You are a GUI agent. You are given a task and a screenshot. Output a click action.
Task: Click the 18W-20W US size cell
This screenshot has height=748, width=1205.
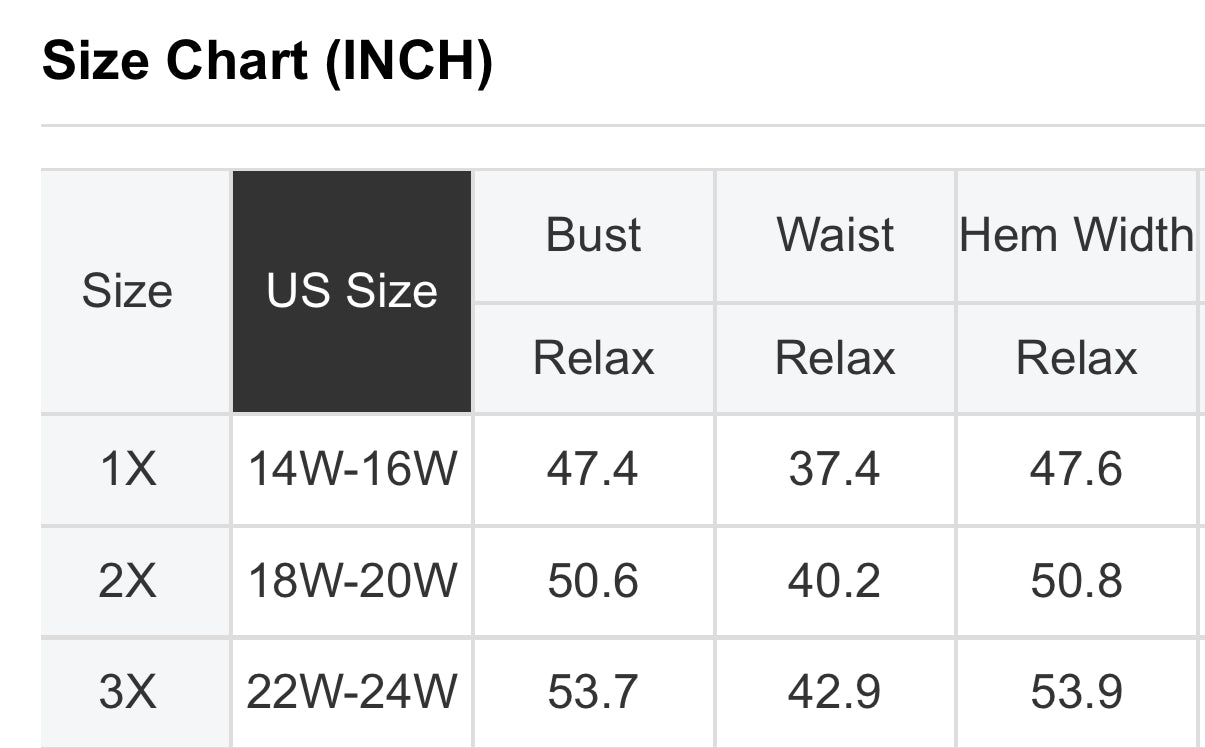352,581
